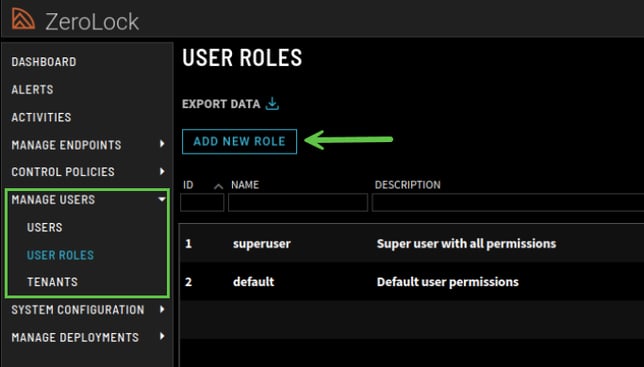Open the Dashboard menu item
The height and width of the screenshot is (367, 644).
[x=44, y=62]
